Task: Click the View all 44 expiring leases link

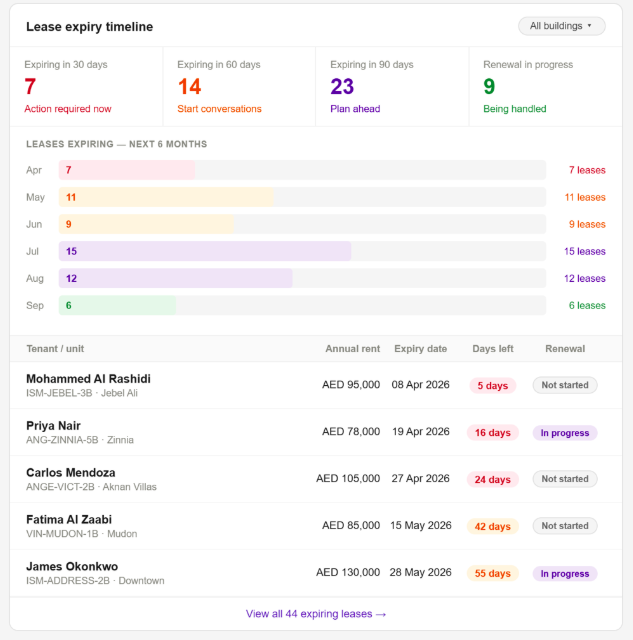Action: click(x=316, y=614)
